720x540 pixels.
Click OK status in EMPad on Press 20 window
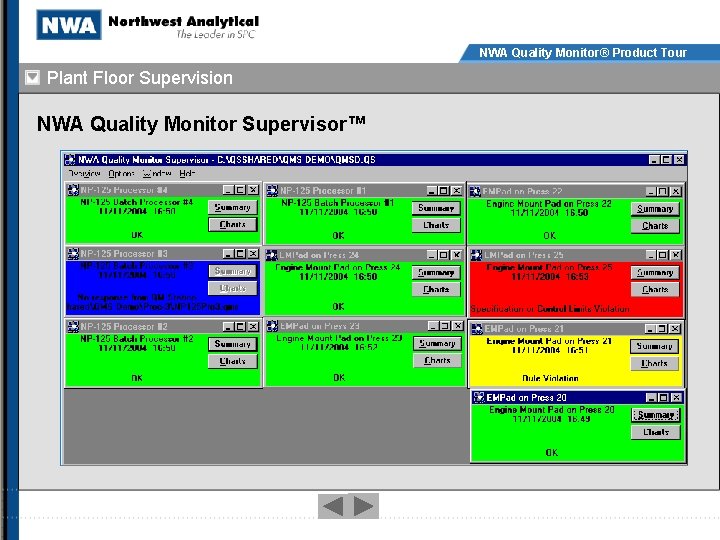click(x=551, y=453)
